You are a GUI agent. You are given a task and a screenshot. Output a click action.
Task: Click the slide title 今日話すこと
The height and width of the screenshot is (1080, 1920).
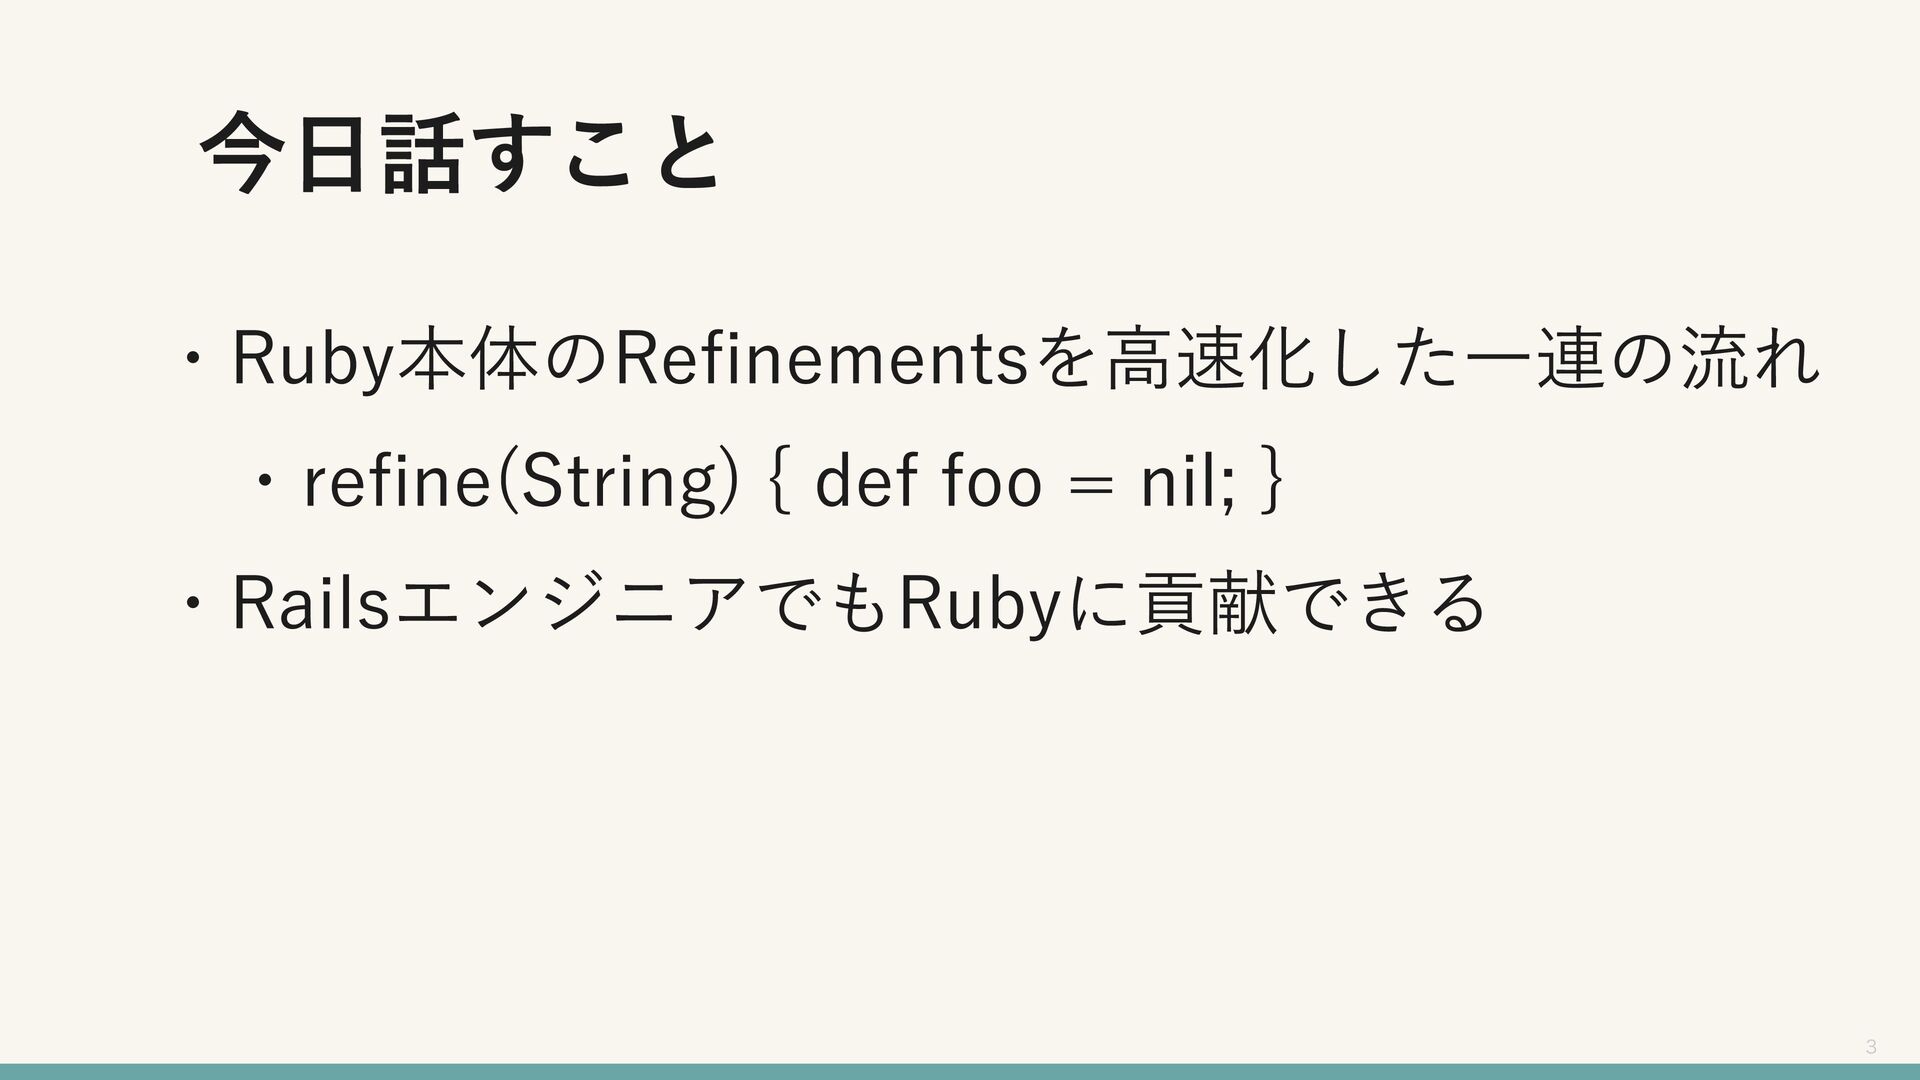(461, 151)
